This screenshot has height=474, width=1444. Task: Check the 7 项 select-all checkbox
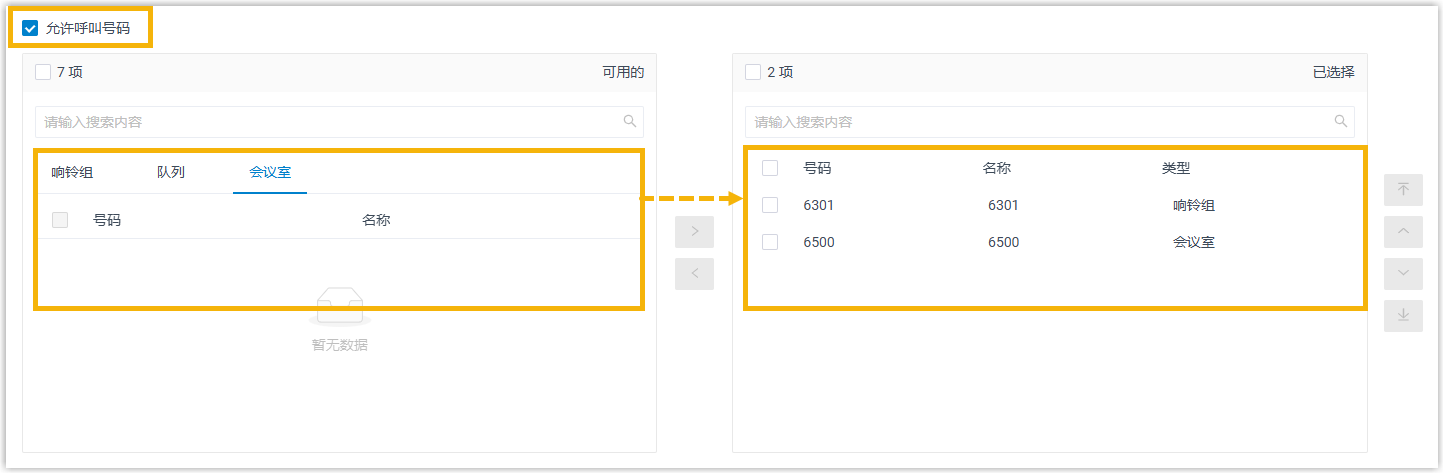point(43,72)
